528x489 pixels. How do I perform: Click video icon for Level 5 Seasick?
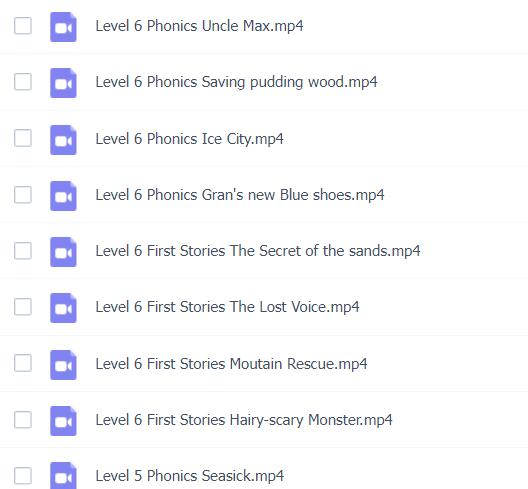click(x=63, y=476)
